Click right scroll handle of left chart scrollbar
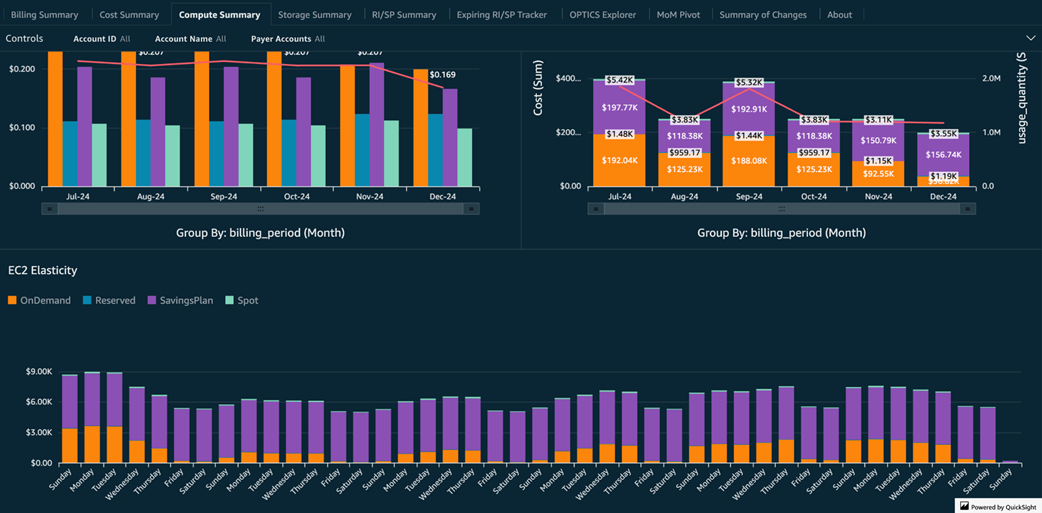 point(472,209)
